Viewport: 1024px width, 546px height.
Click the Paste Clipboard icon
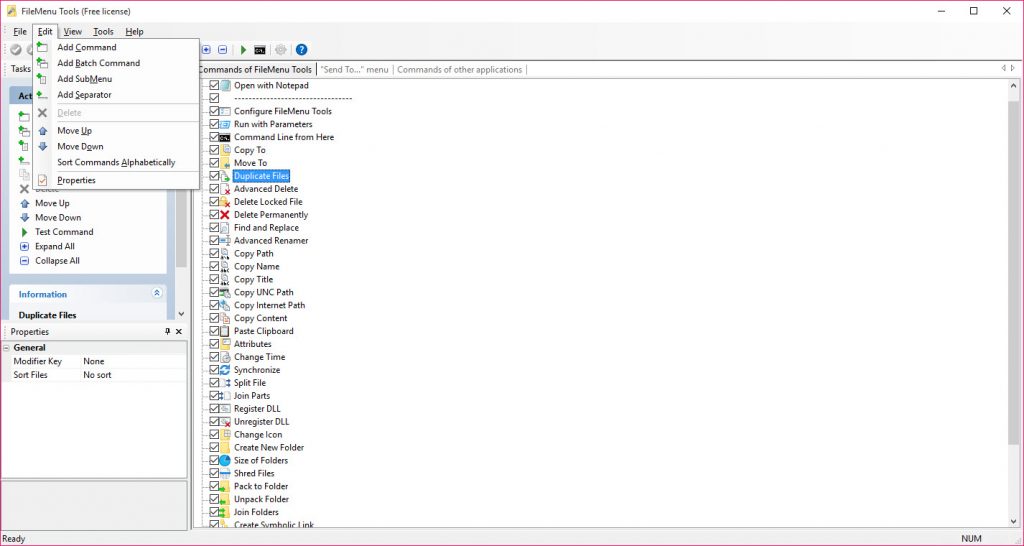[x=225, y=331]
